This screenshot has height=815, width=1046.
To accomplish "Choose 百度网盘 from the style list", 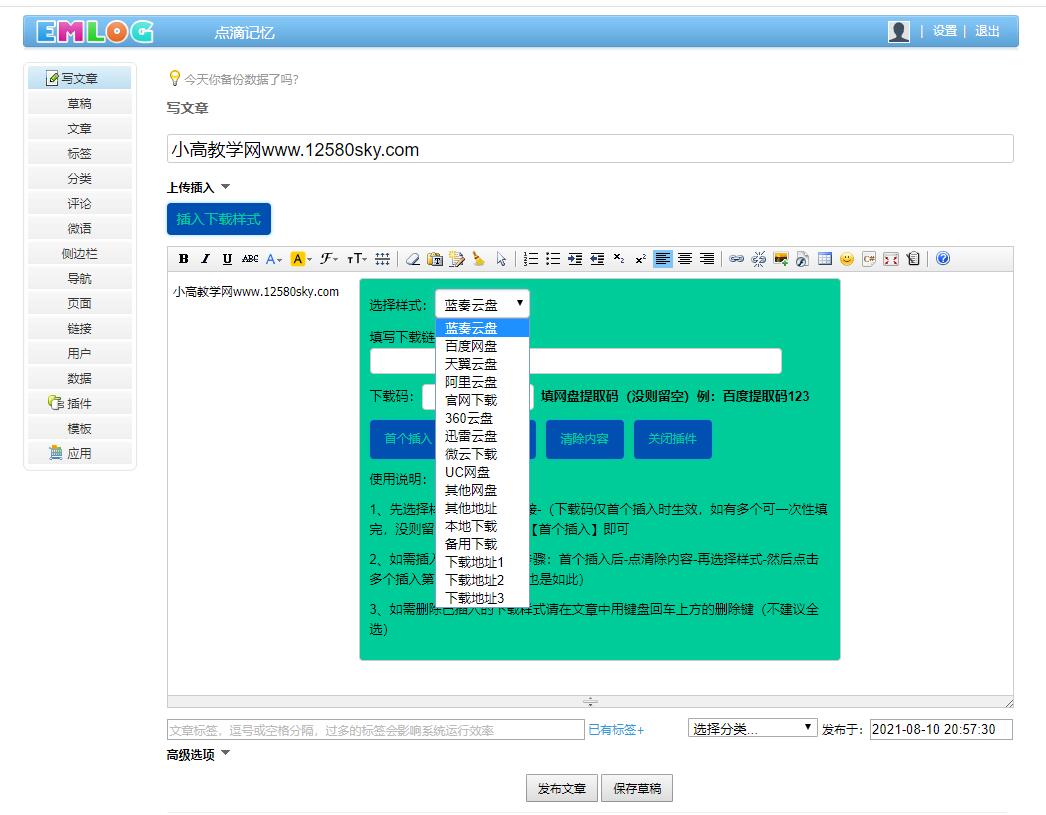I will click(x=482, y=346).
